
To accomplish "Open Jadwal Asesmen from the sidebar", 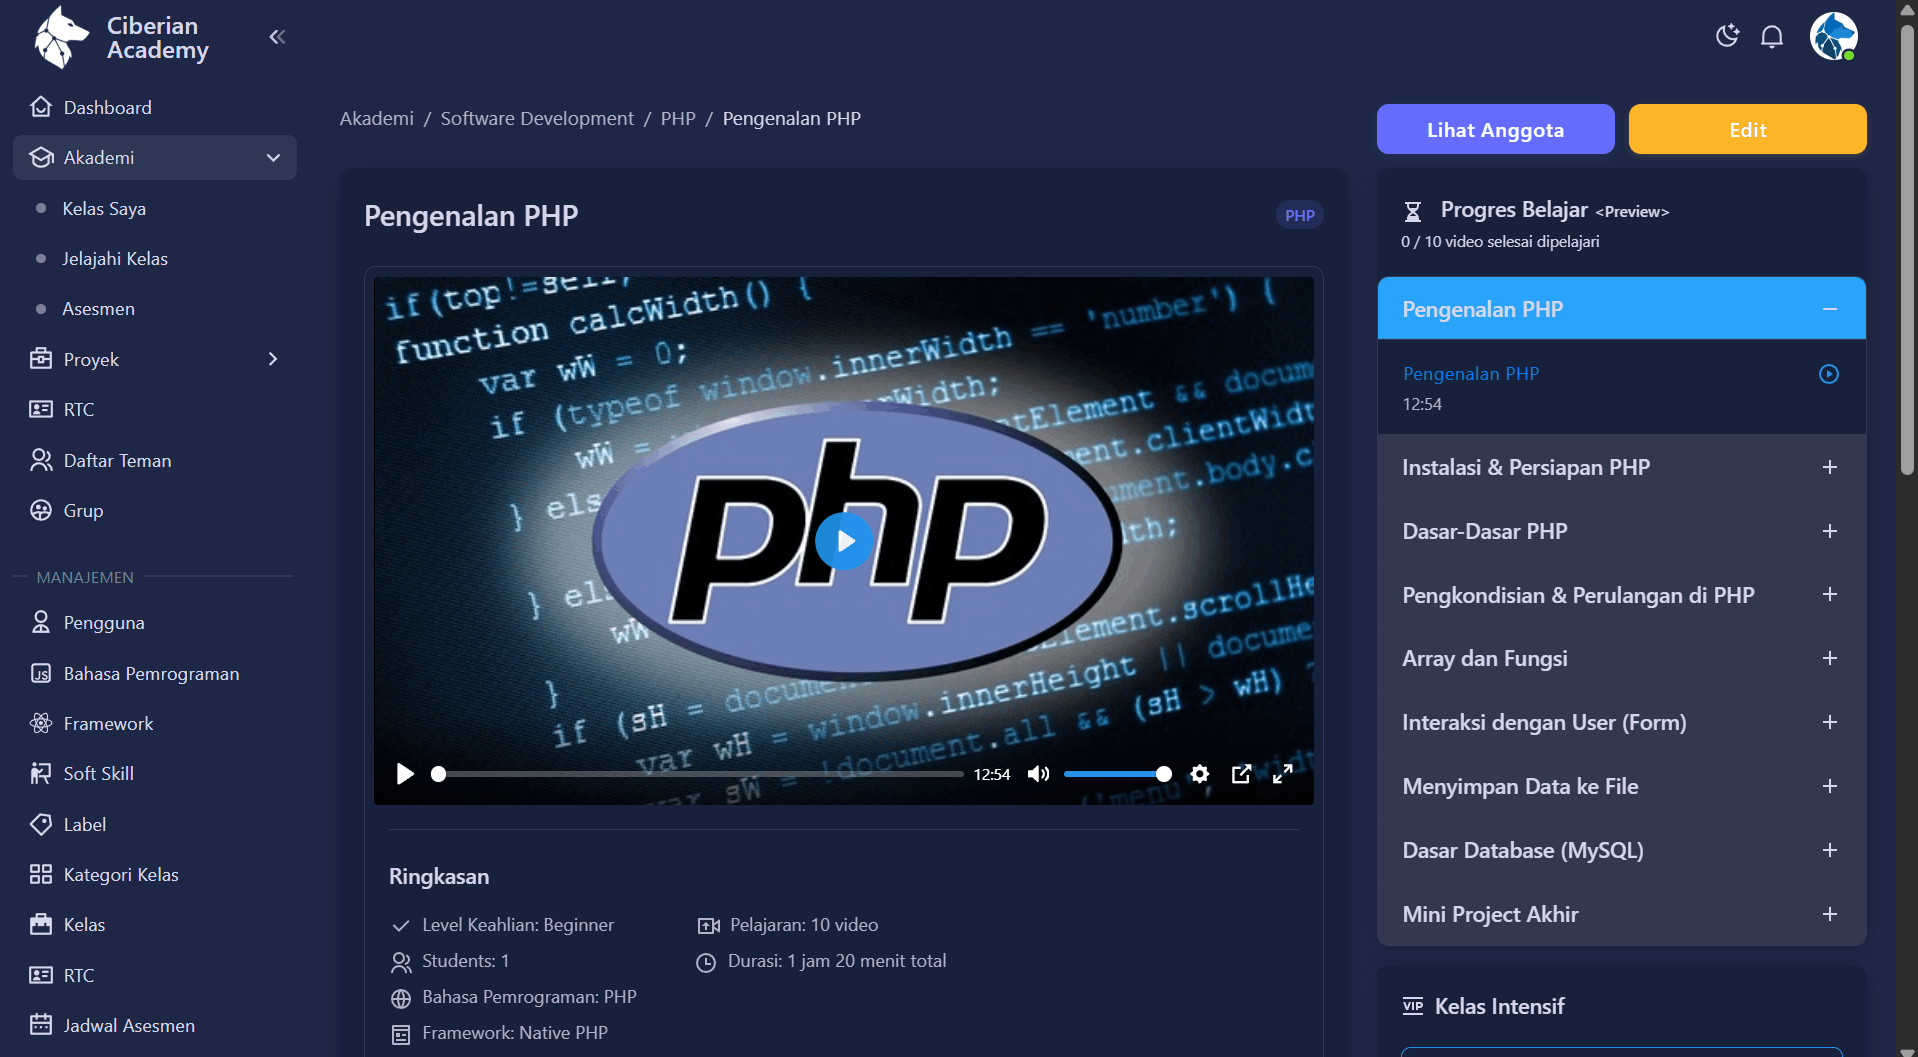I will click(128, 1025).
